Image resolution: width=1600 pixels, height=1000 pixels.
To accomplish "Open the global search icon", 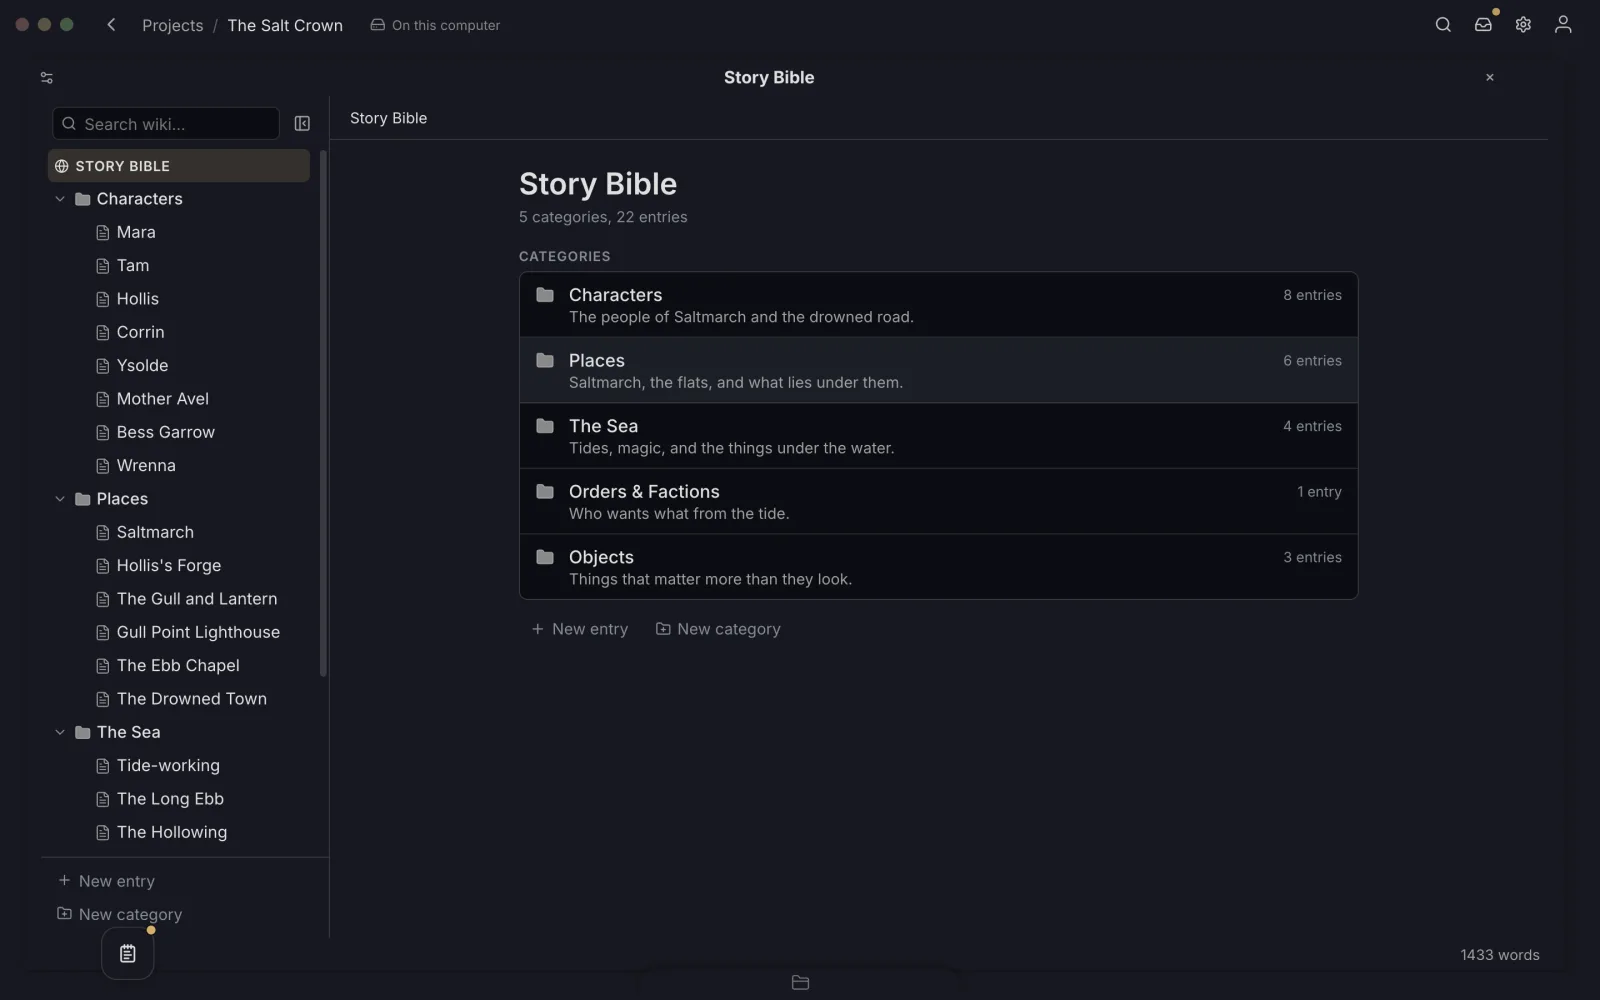I will tap(1443, 25).
